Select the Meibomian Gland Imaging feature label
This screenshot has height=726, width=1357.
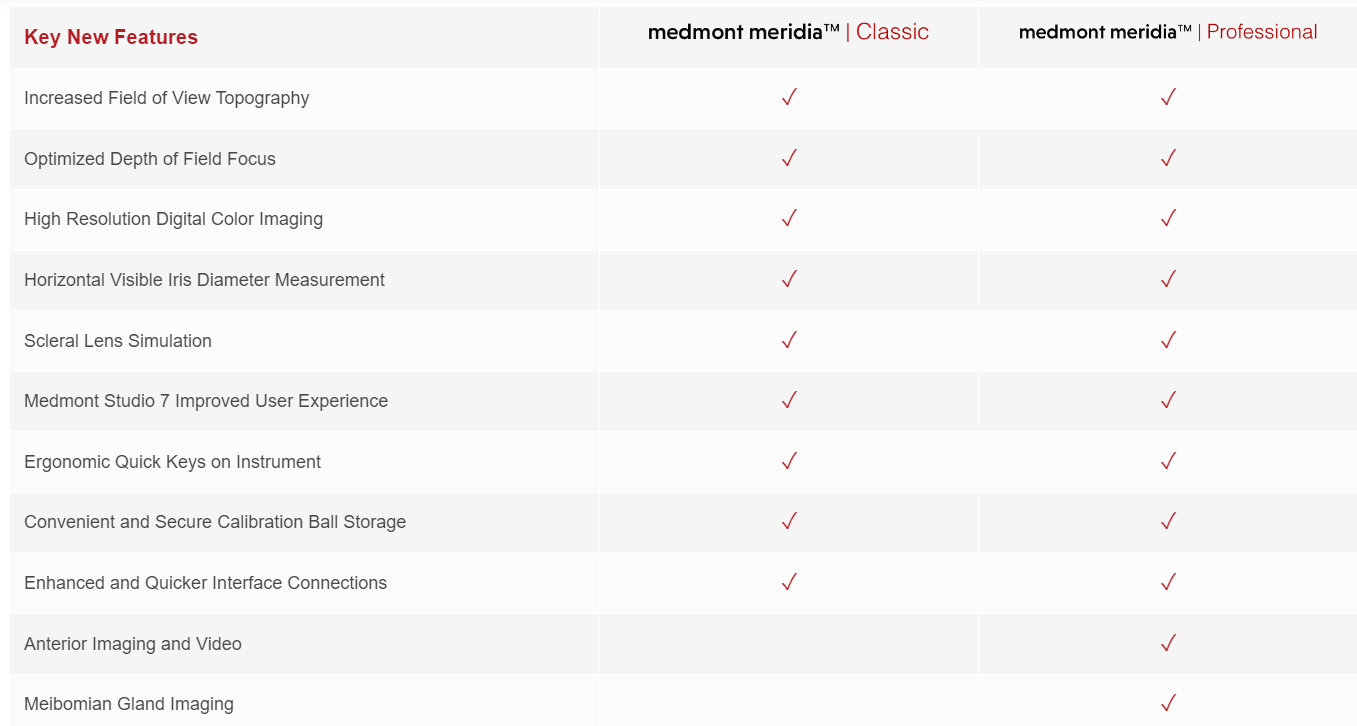129,704
